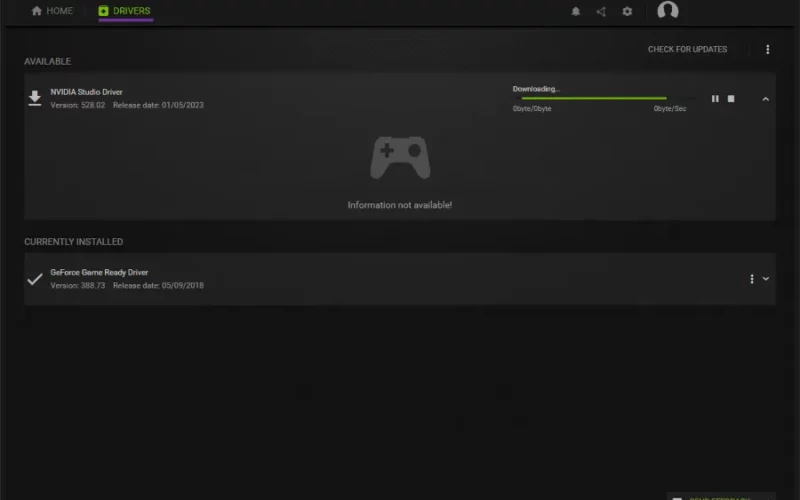Click the CURRENTLY INSTALLED section heading

[73, 242]
